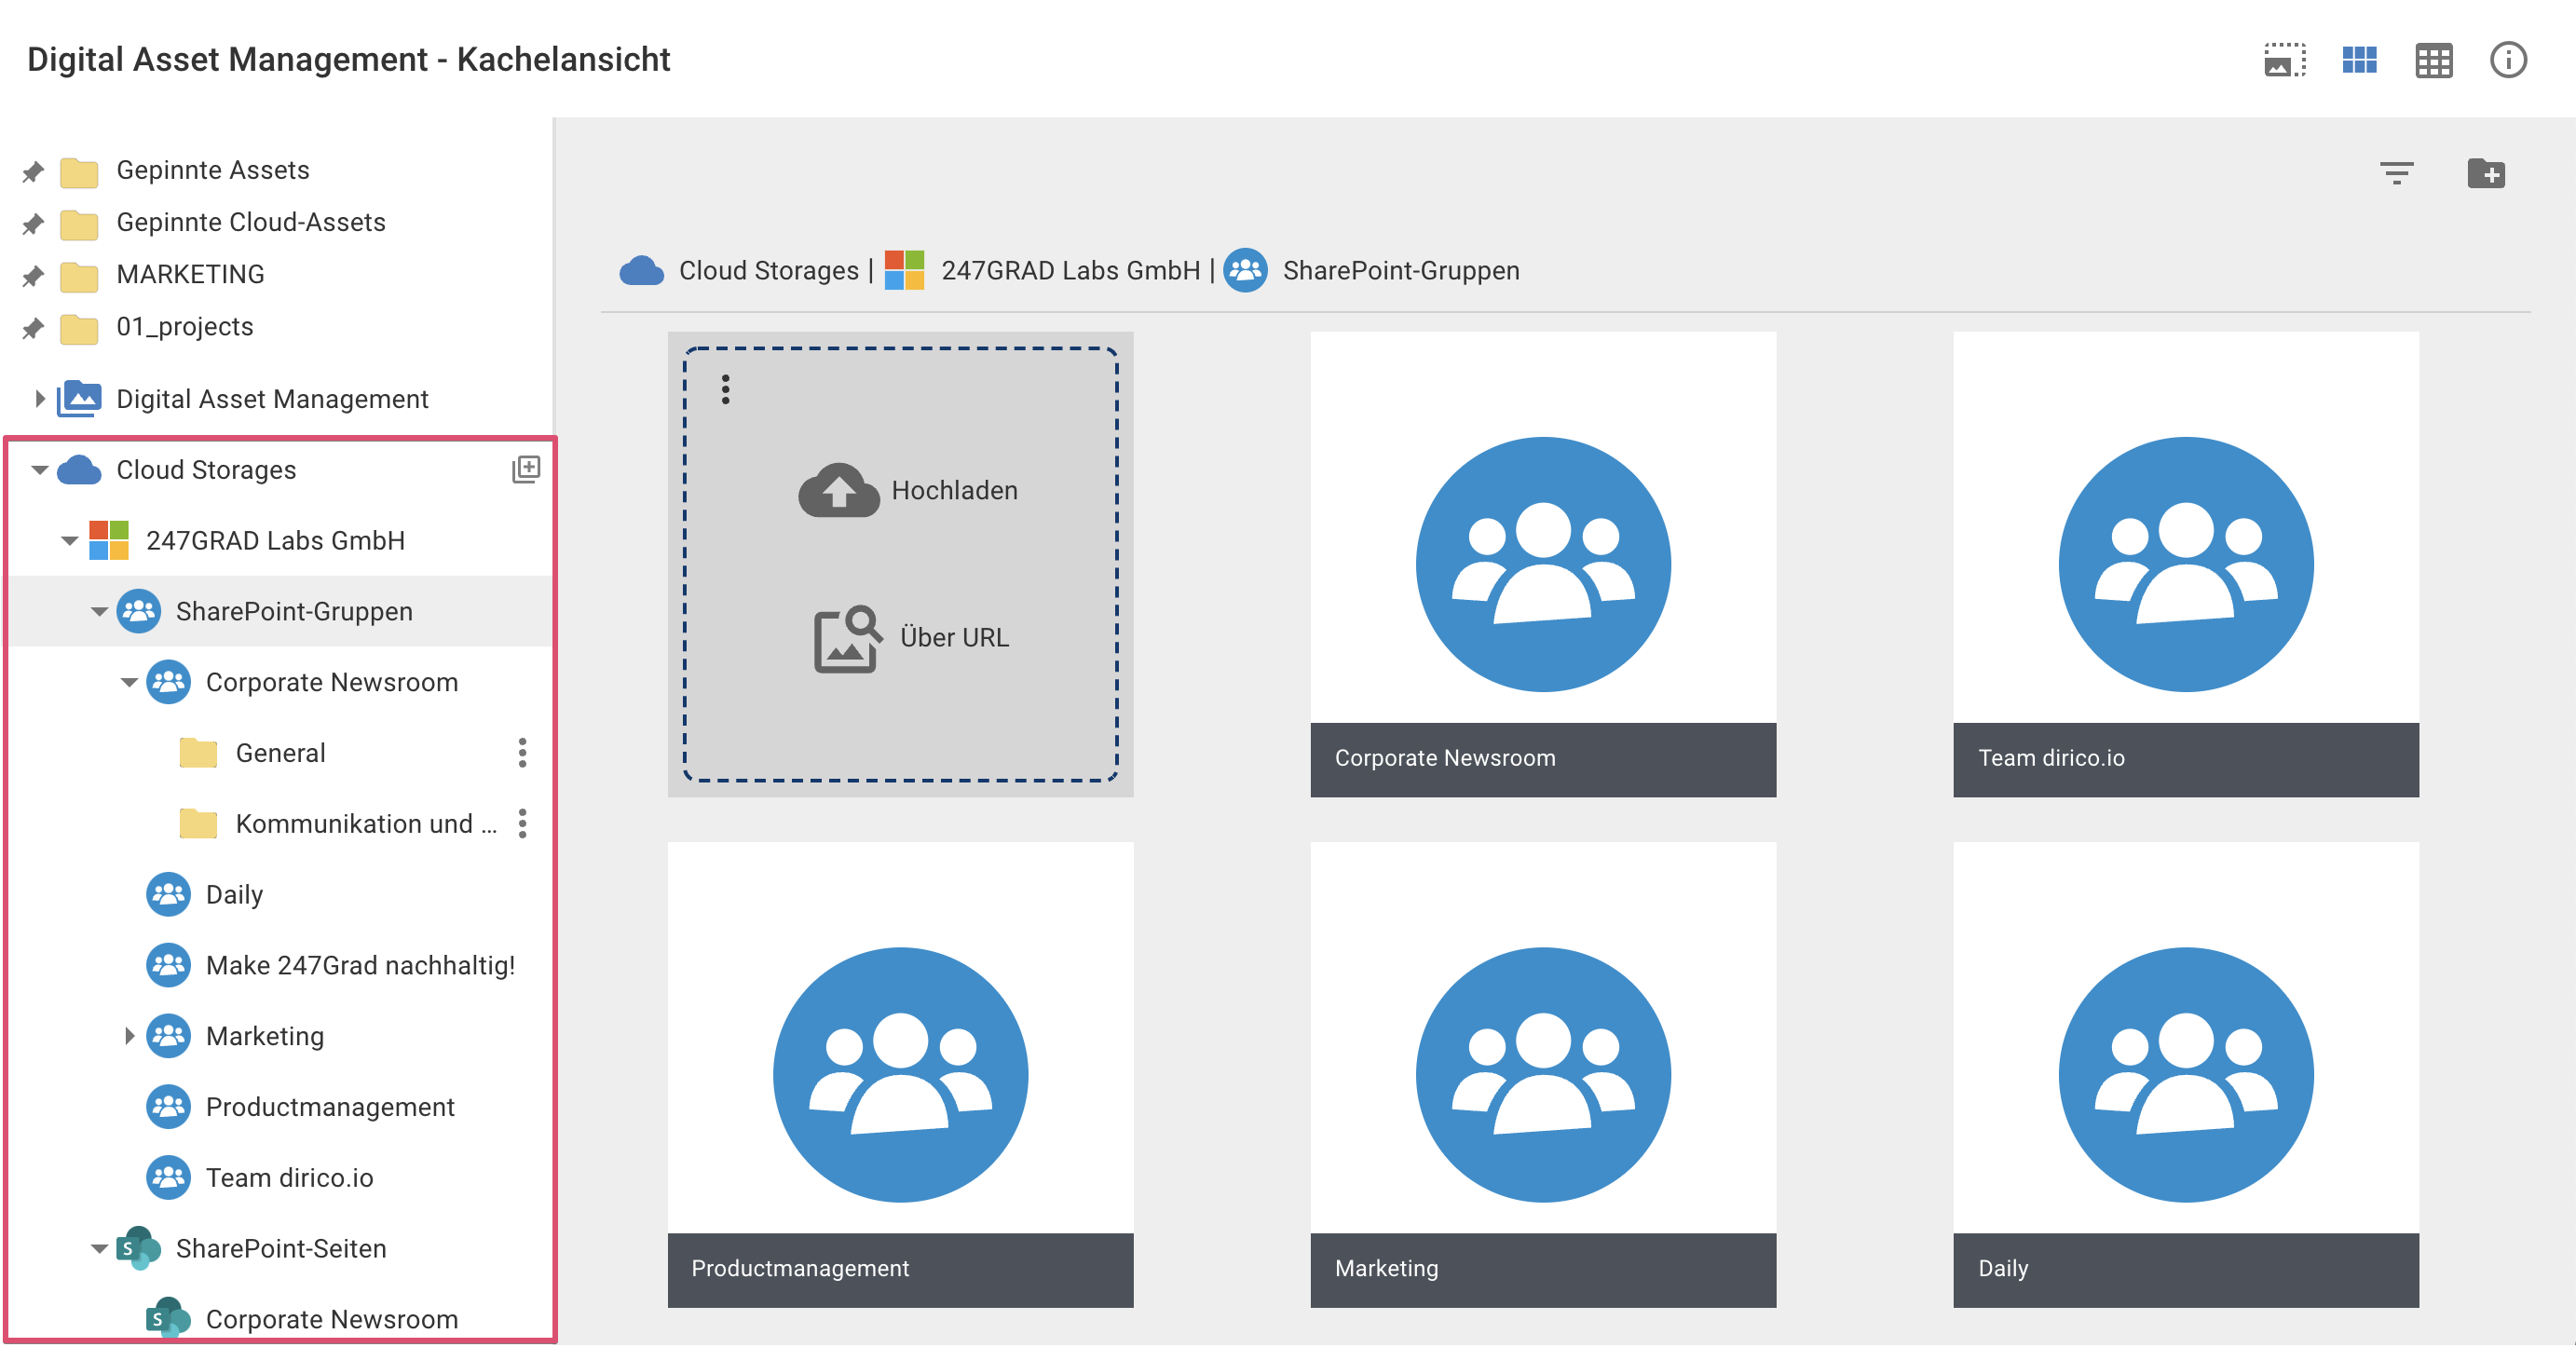Click the cloud icon in the breadcrumb
This screenshot has width=2576, height=1347.
pyautogui.click(x=642, y=271)
